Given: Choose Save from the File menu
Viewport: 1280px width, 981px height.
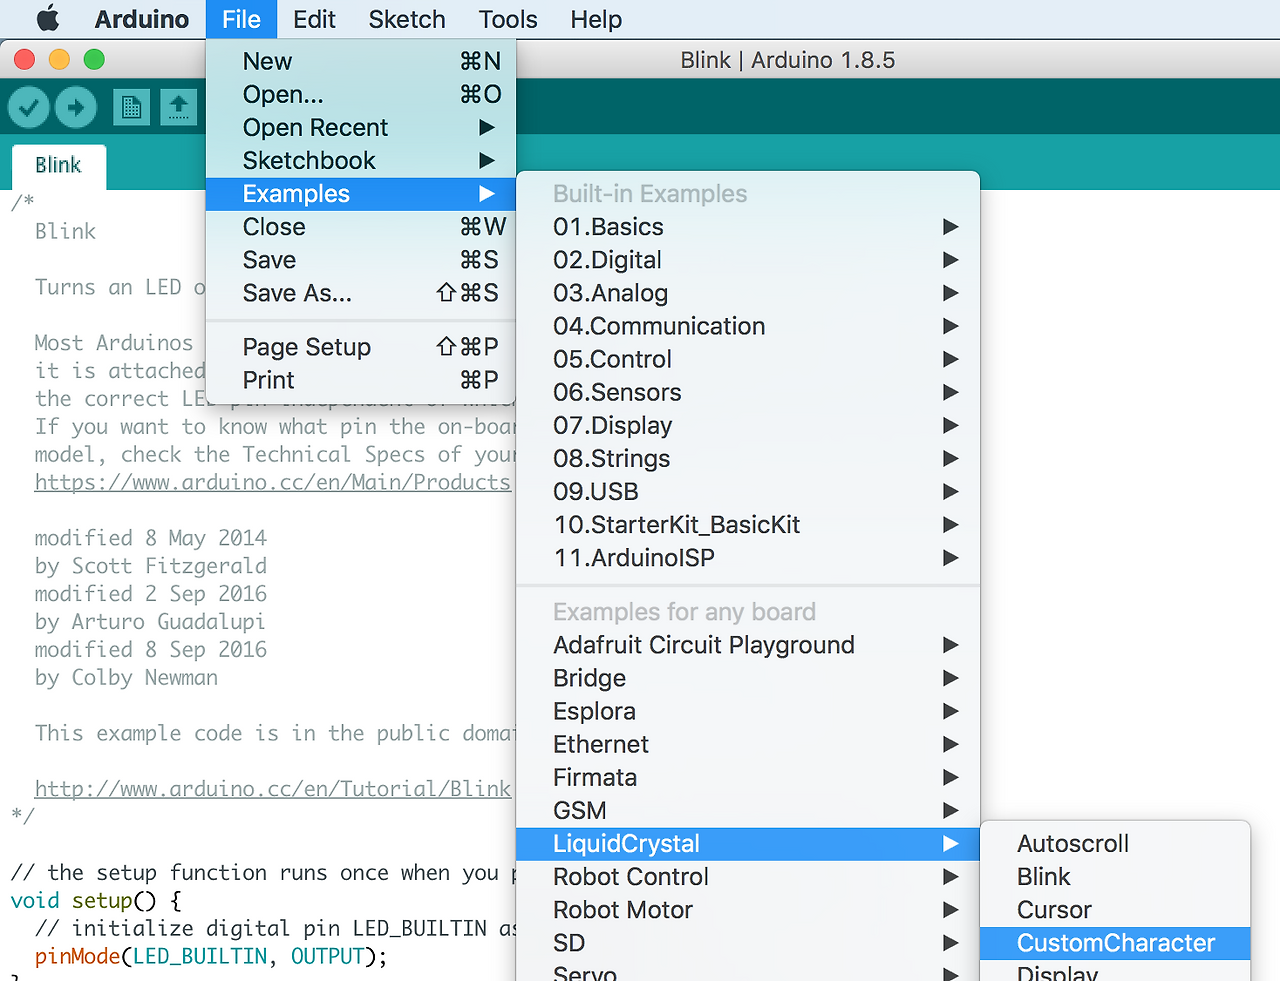Looking at the screenshot, I should tap(361, 260).
